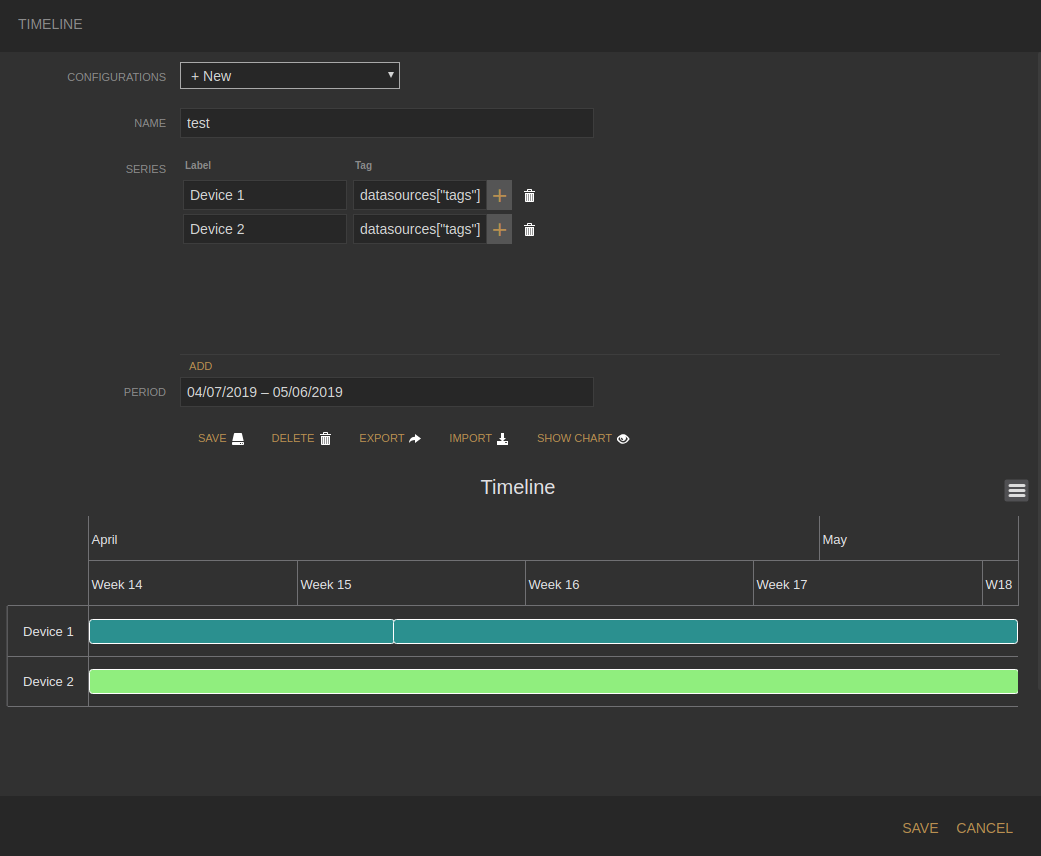This screenshot has height=856, width=1041.
Task: Click ADD to add a series
Action: tap(201, 367)
